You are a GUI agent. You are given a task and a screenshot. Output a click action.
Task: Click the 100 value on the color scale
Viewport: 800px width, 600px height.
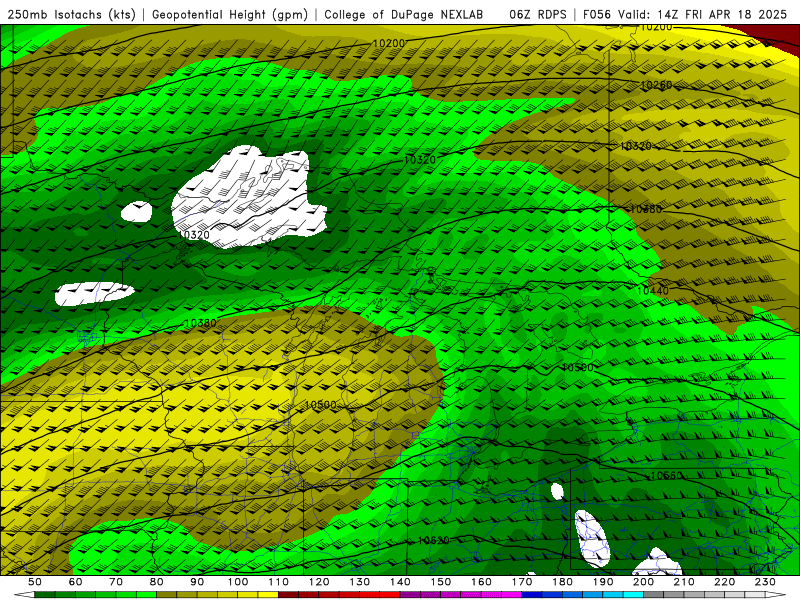pos(238,582)
